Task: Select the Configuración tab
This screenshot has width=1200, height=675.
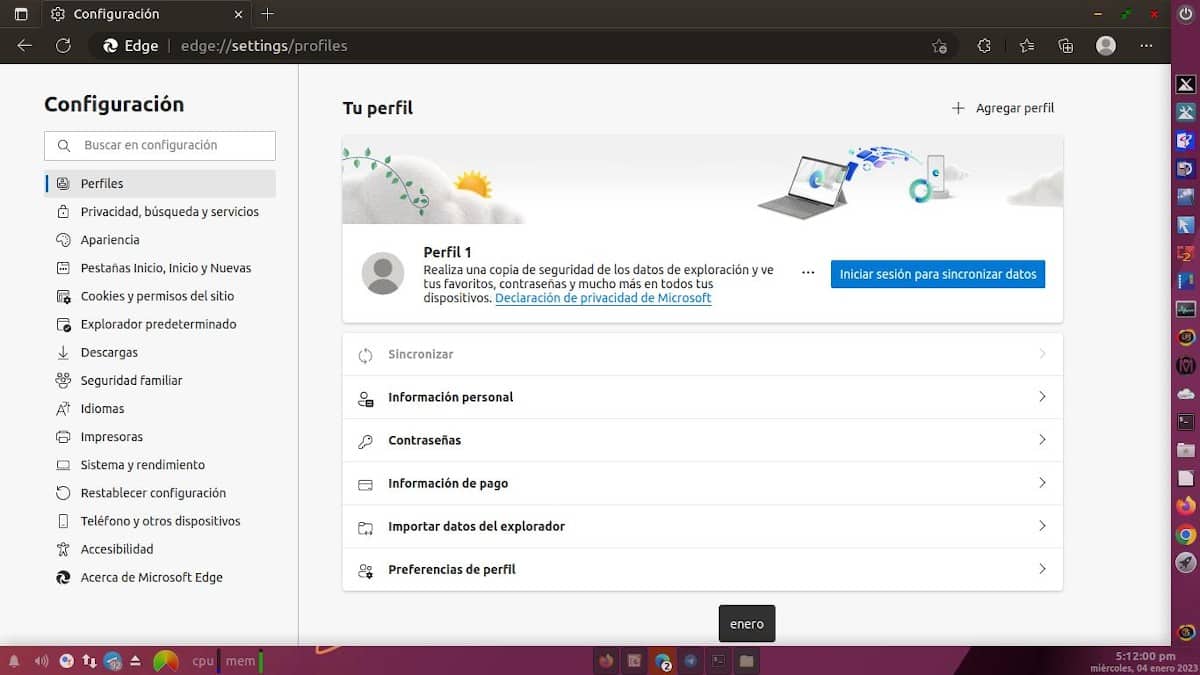Action: [145, 14]
